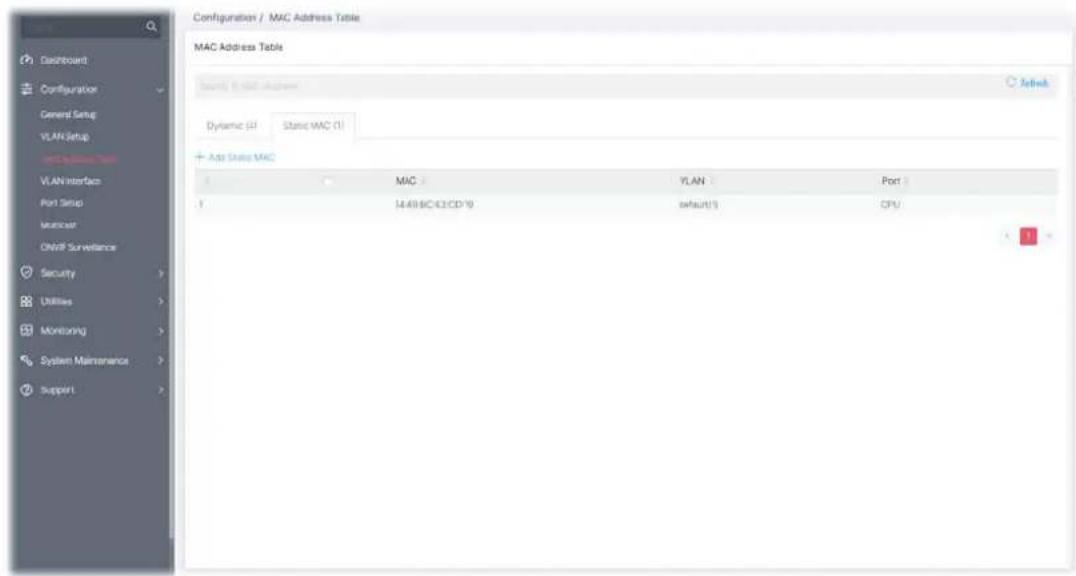Viewport: 1076px width, 576px height.
Task: Open Port Setup in sidebar
Action: click(61, 203)
